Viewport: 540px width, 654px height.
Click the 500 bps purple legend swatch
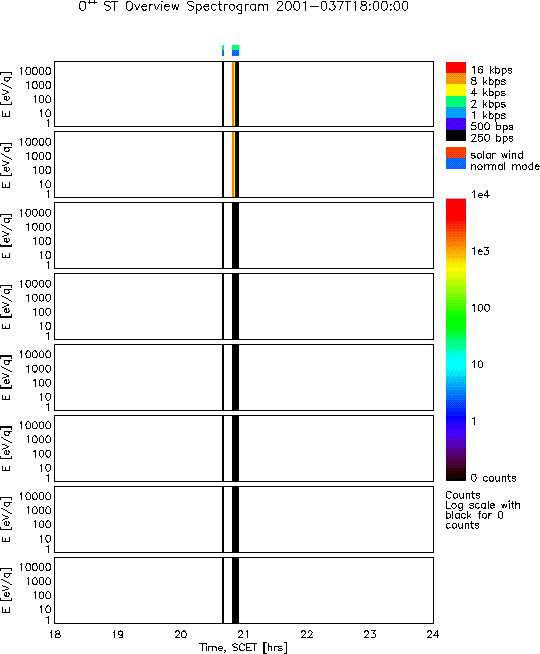point(456,124)
